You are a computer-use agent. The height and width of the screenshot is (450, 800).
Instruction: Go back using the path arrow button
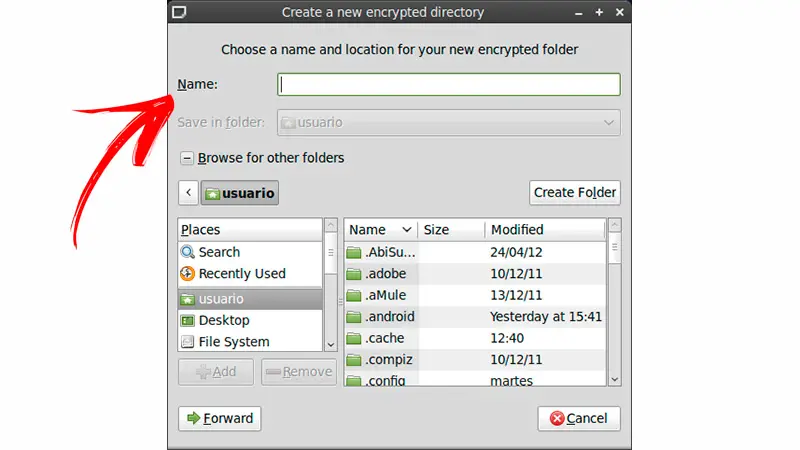pos(188,193)
